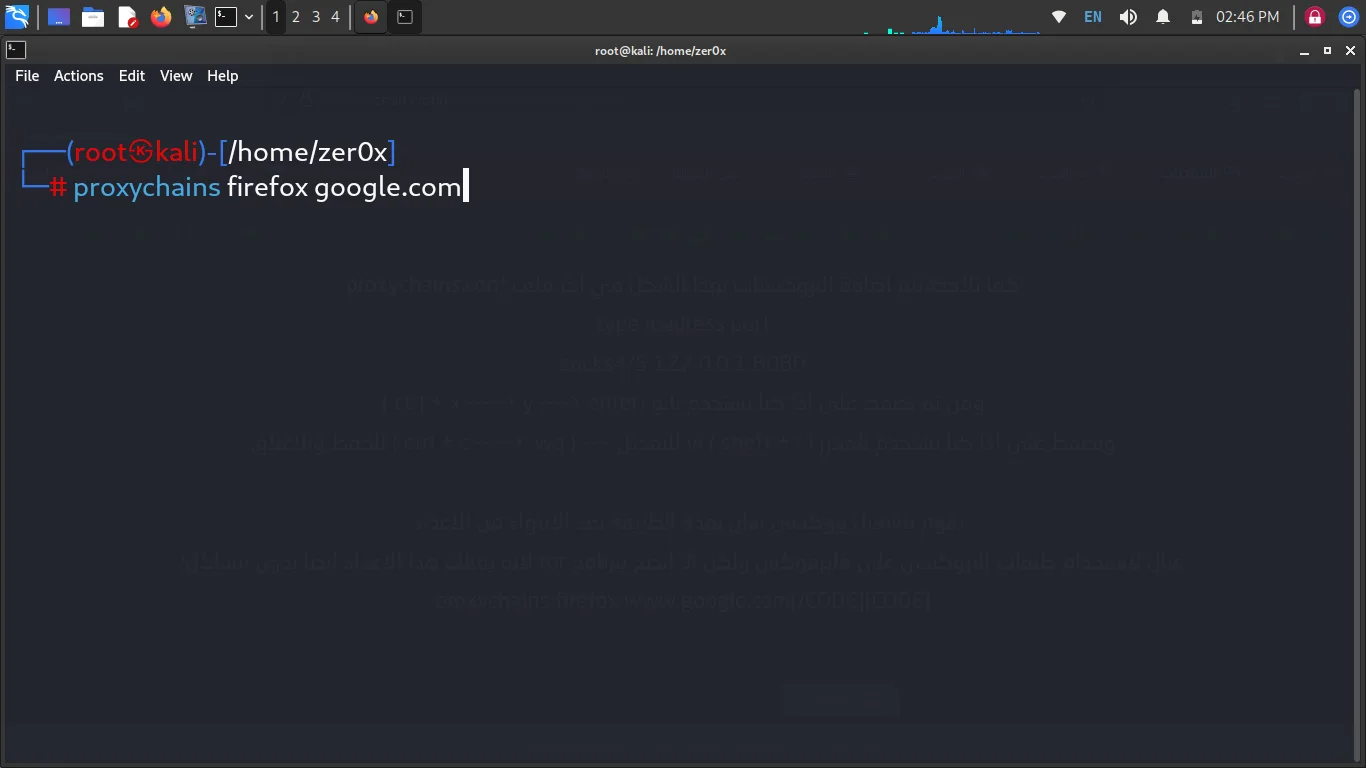Open the settings monitor panel launcher
The image size is (1366, 768).
[195, 17]
